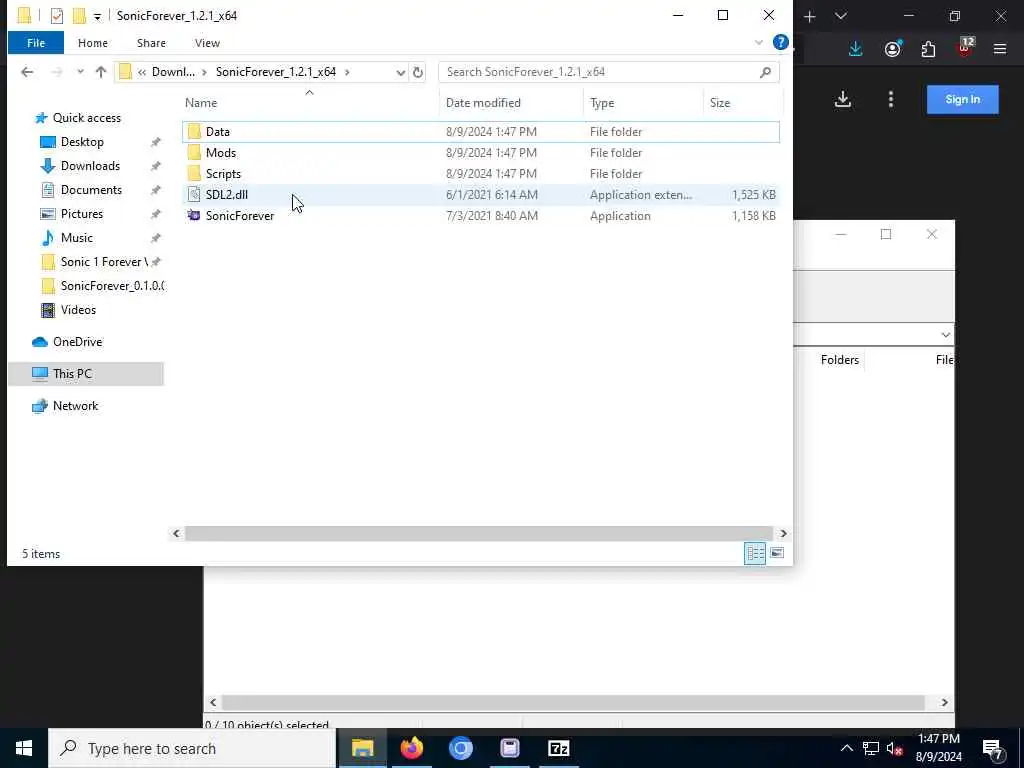This screenshot has width=1024, height=768.
Task: Open the File ribbon tab
Action: [x=36, y=43]
